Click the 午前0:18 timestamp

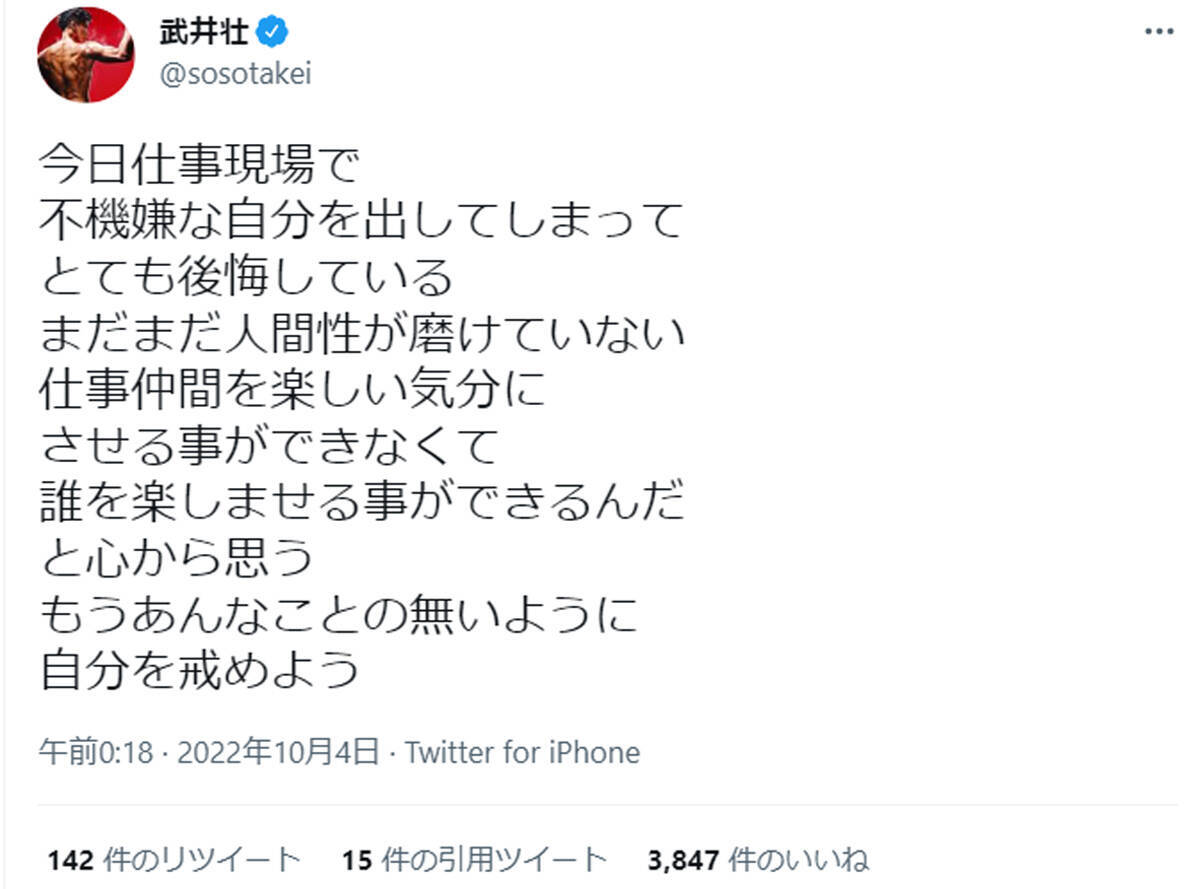click(x=96, y=752)
